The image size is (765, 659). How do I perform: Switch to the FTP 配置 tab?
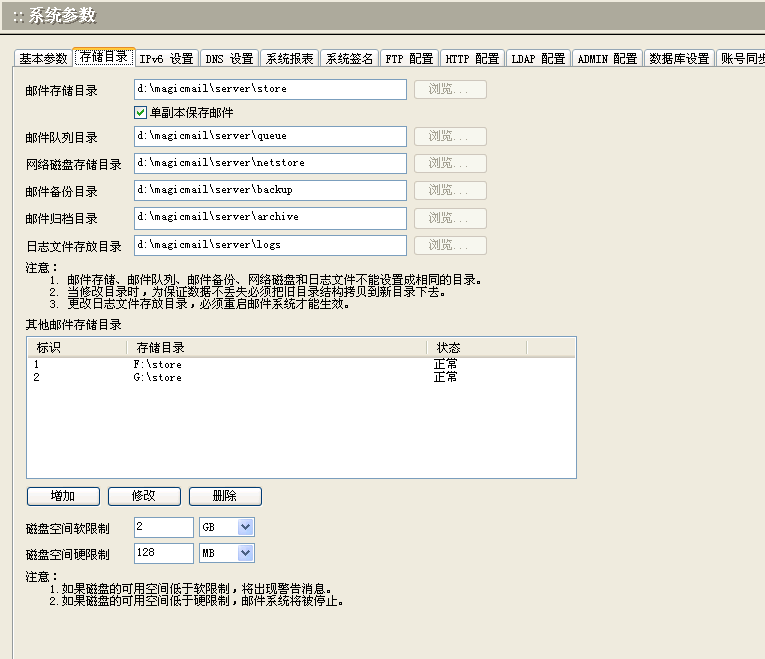click(409, 59)
